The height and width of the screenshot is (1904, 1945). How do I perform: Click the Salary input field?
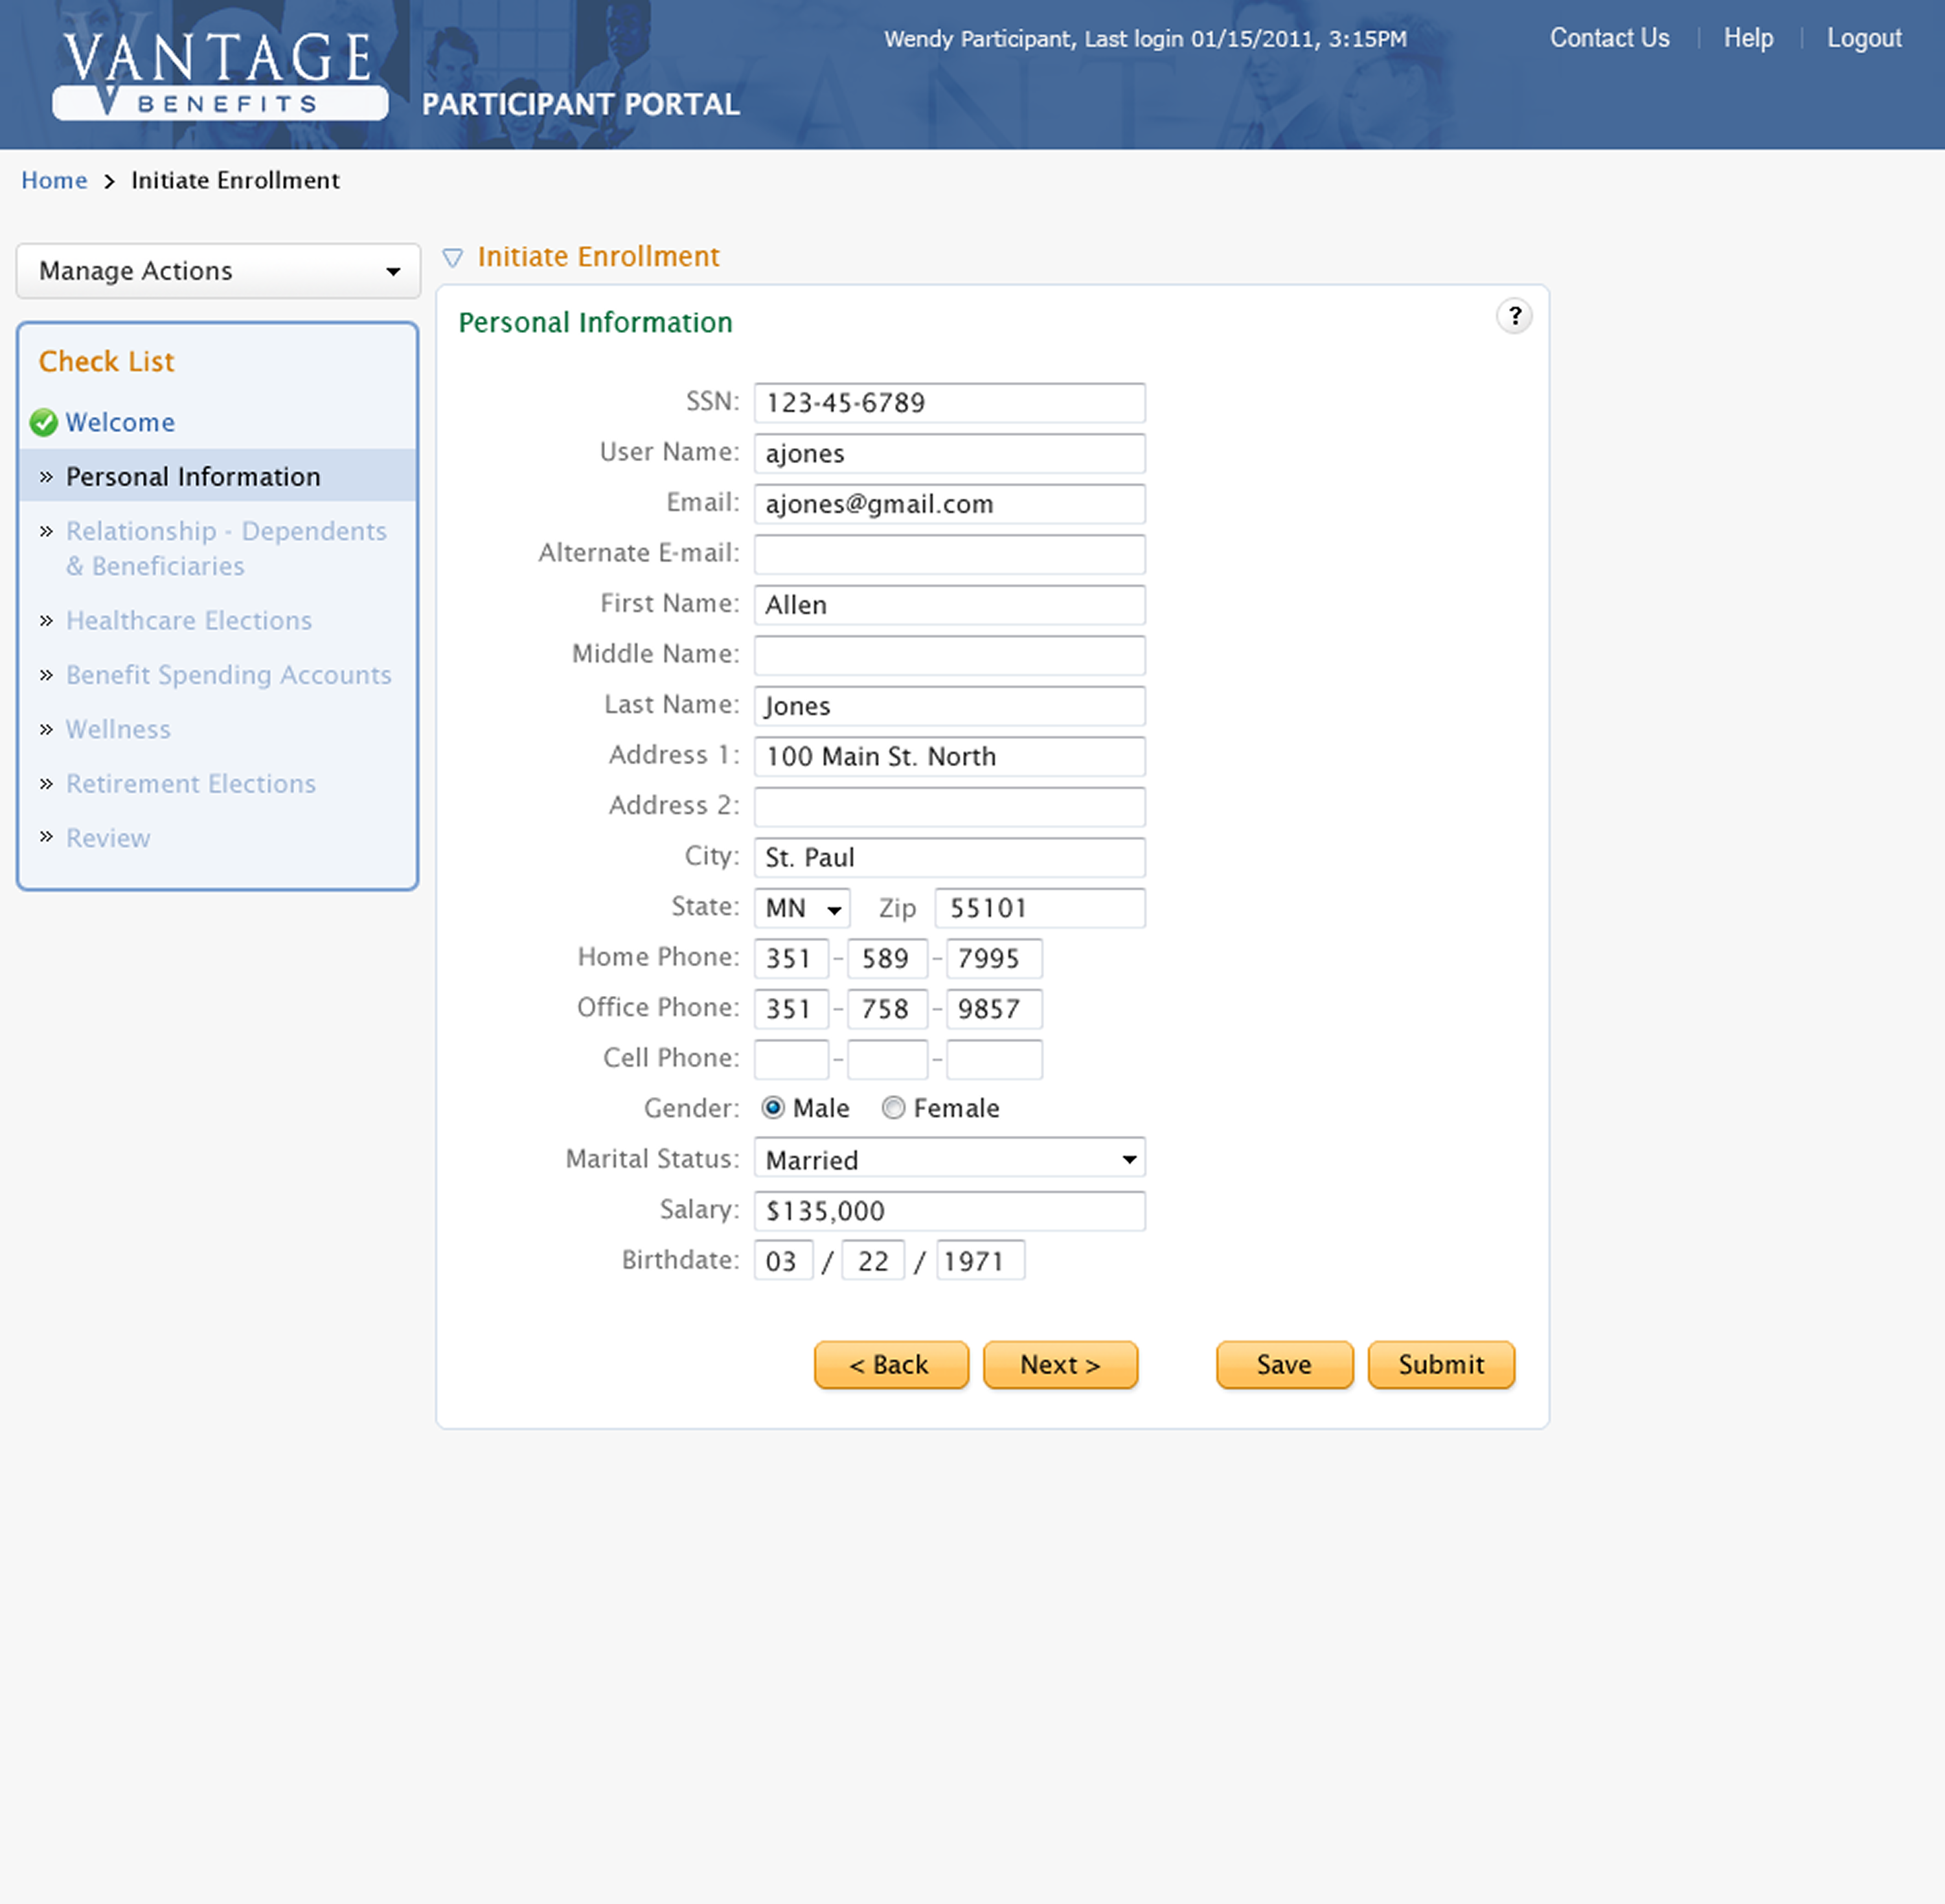pyautogui.click(x=949, y=1211)
